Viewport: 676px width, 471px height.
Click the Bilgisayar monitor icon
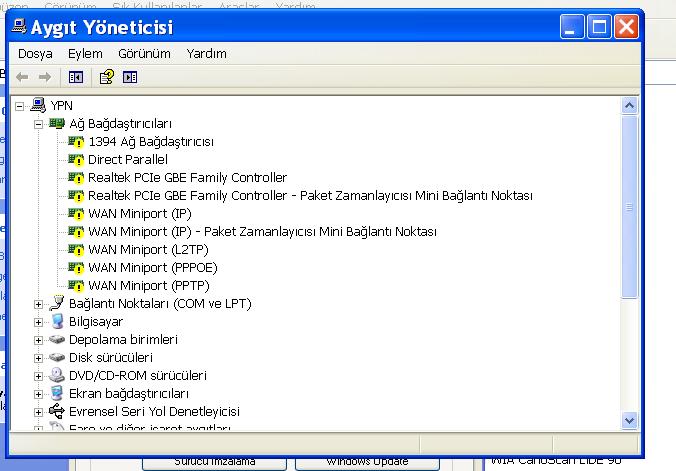[x=57, y=322]
